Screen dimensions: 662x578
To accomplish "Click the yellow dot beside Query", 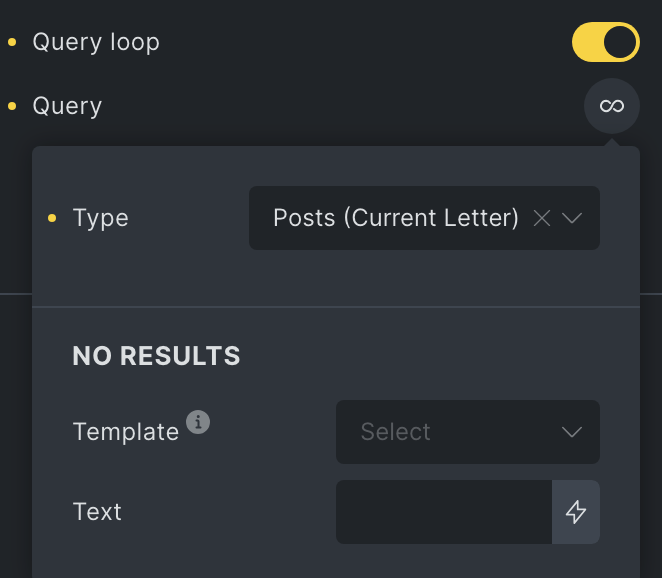I will 12,106.
